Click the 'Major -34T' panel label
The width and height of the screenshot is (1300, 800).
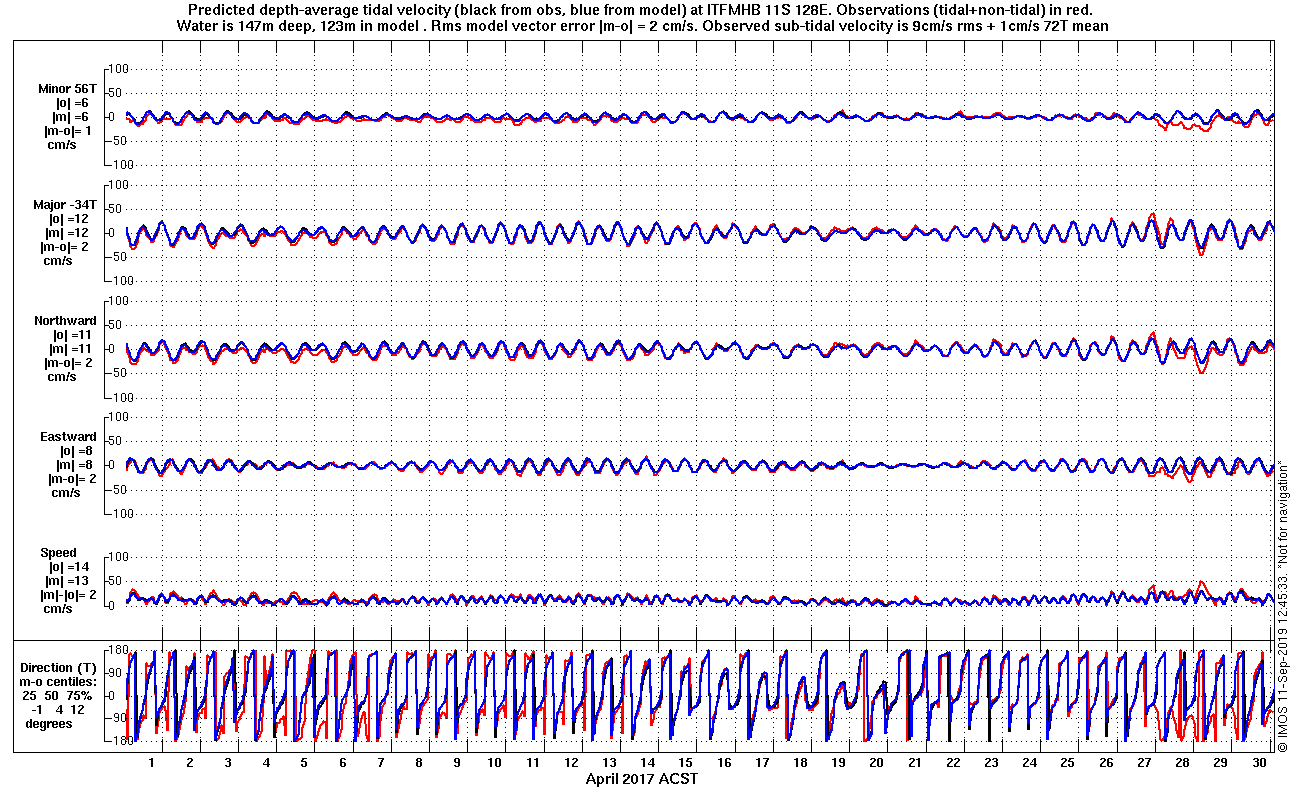pos(65,204)
